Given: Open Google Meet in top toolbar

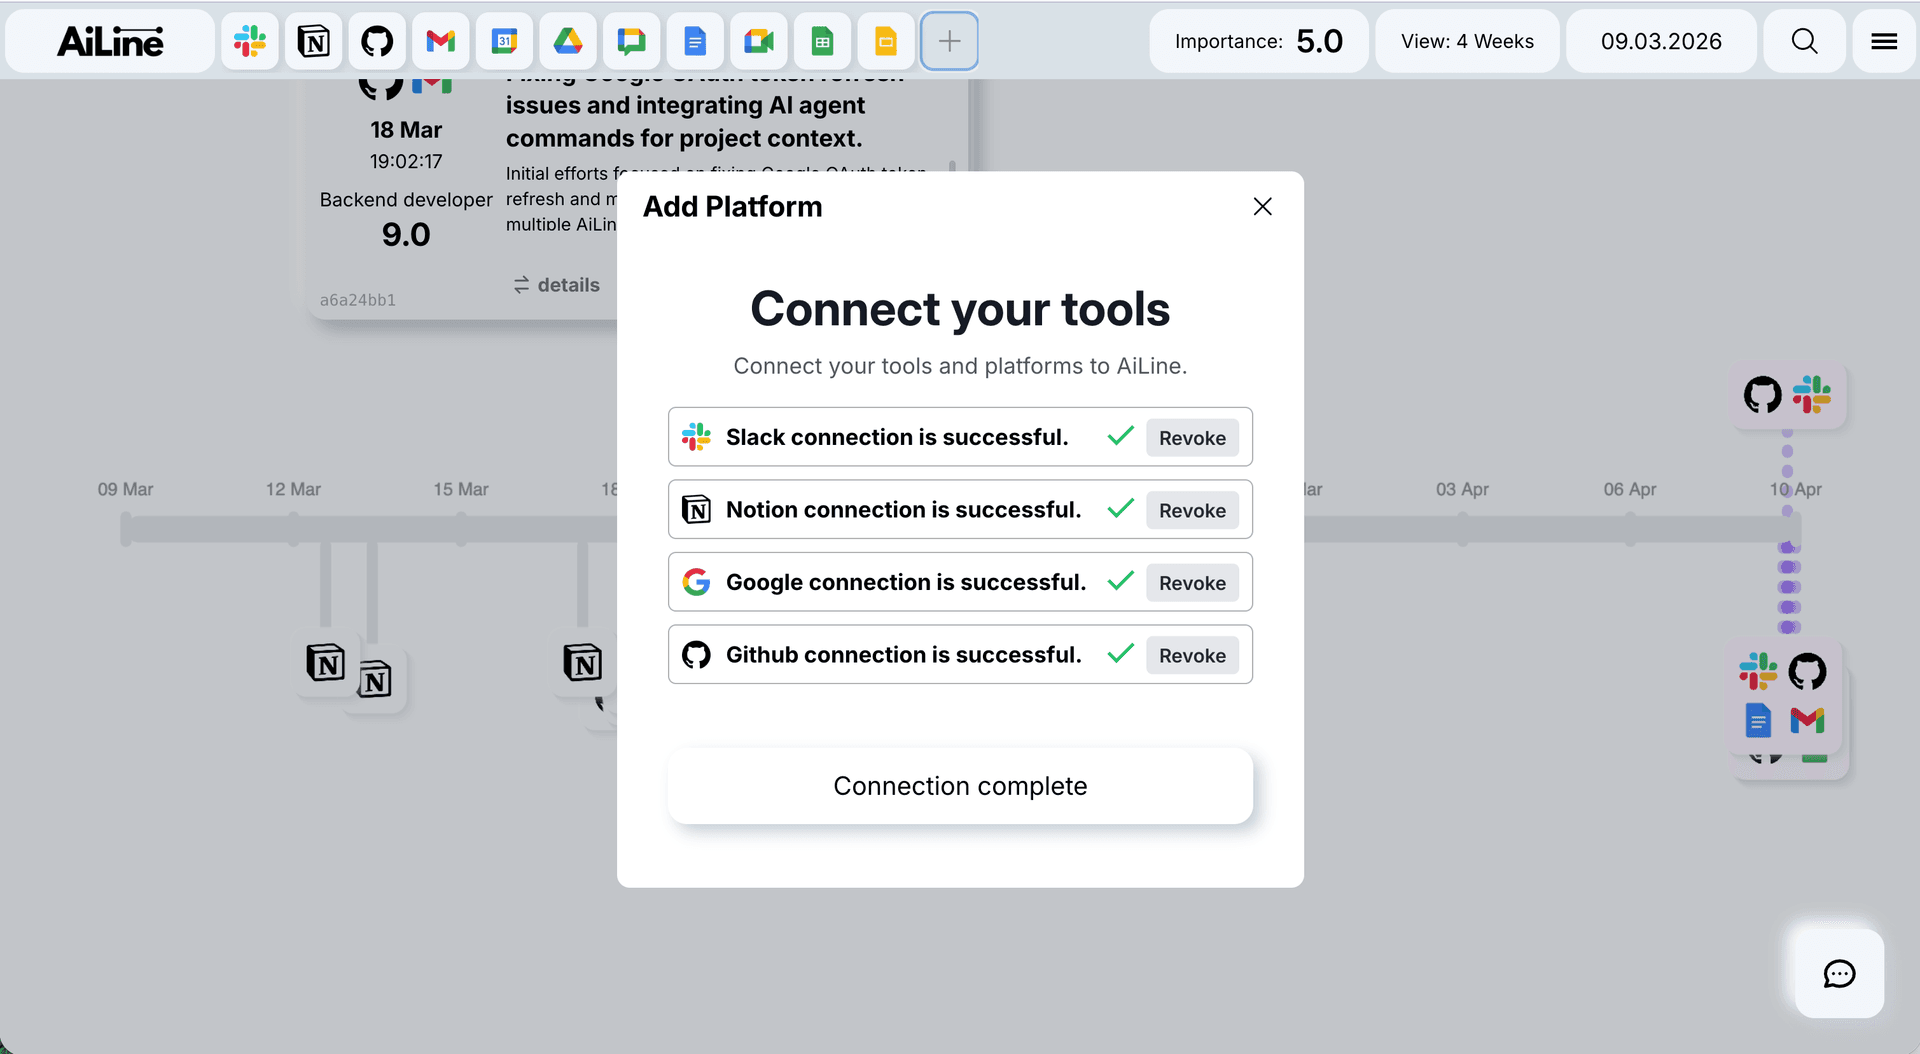Looking at the screenshot, I should [x=759, y=41].
